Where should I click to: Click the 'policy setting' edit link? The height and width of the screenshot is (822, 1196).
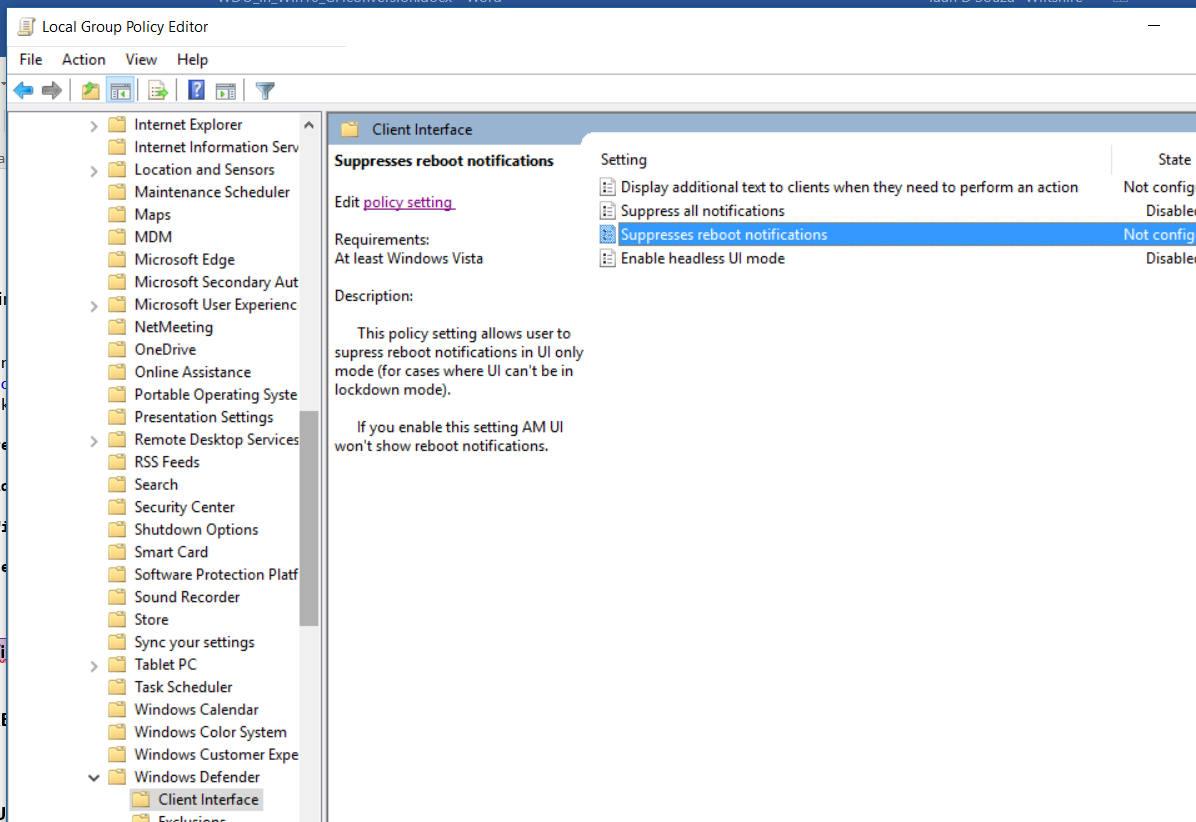point(408,202)
